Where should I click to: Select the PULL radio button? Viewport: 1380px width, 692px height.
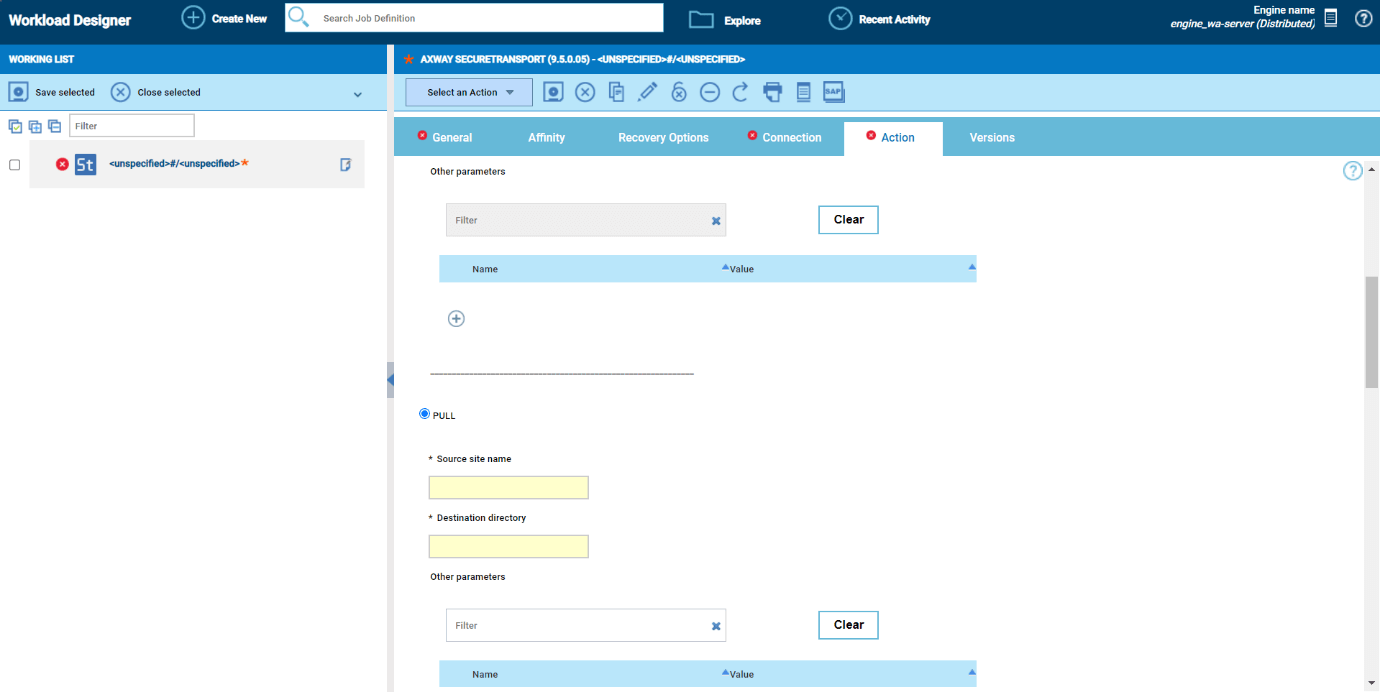[425, 414]
